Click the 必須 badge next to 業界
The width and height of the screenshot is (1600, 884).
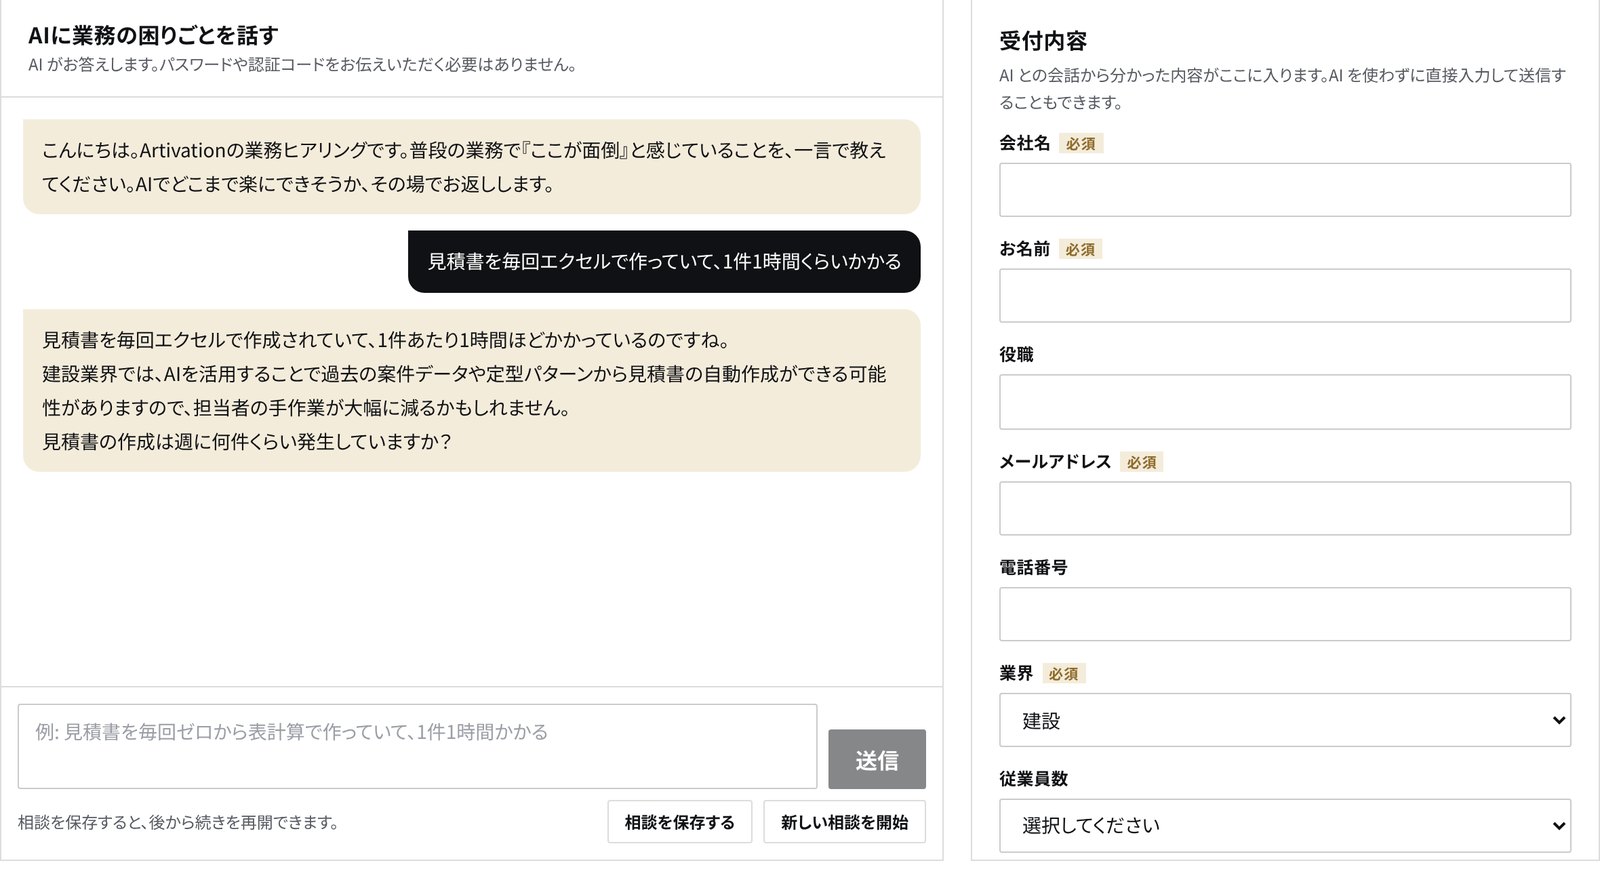(1064, 674)
